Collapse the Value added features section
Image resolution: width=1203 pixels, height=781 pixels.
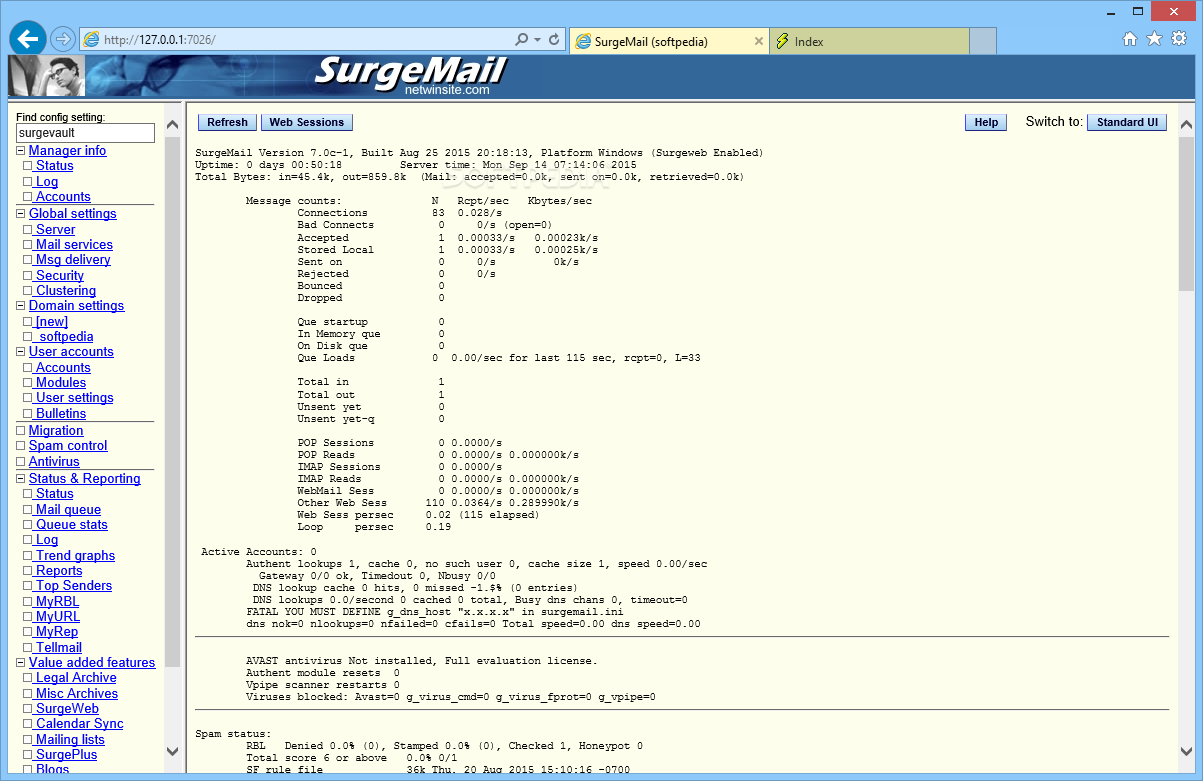click(x=20, y=663)
